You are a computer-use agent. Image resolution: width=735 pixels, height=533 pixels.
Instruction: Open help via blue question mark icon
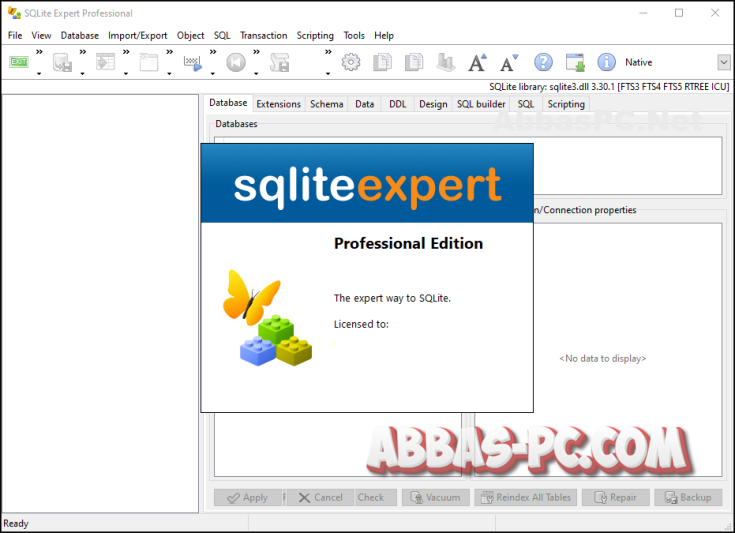coord(543,62)
